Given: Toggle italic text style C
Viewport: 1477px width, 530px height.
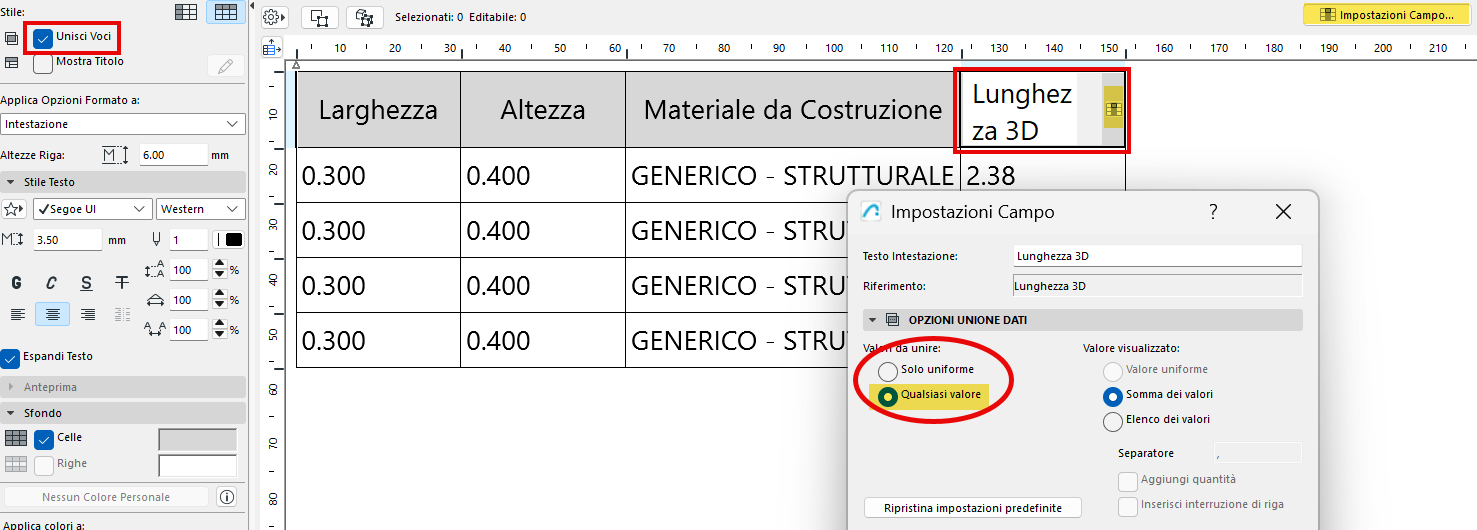Looking at the screenshot, I should click(51, 283).
